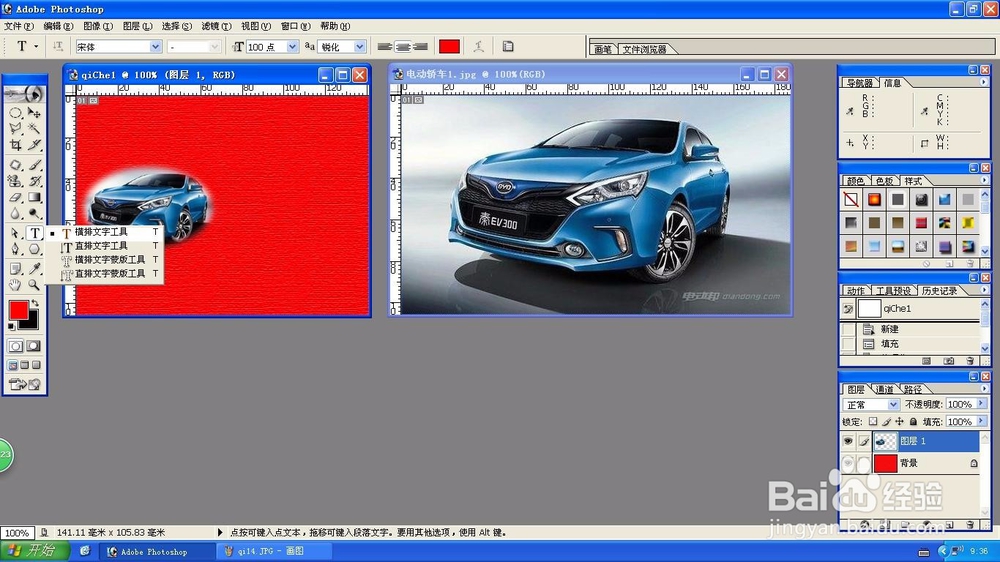Switch to Quick Mask mode button
Image resolution: width=1000 pixels, height=562 pixels.
[x=34, y=346]
